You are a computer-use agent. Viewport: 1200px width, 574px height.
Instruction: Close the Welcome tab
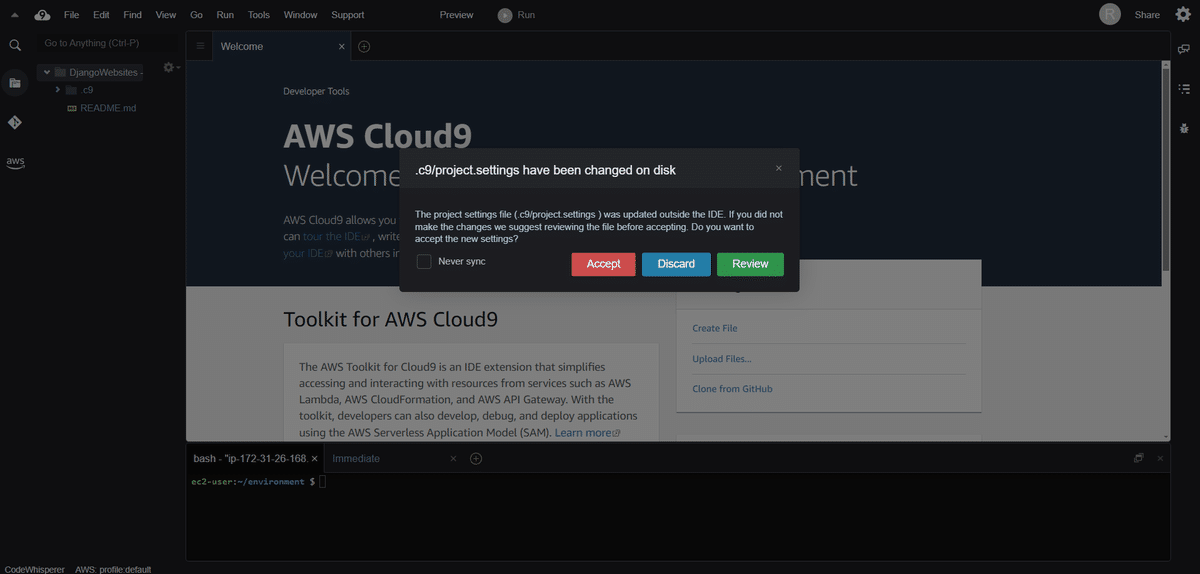click(x=341, y=46)
